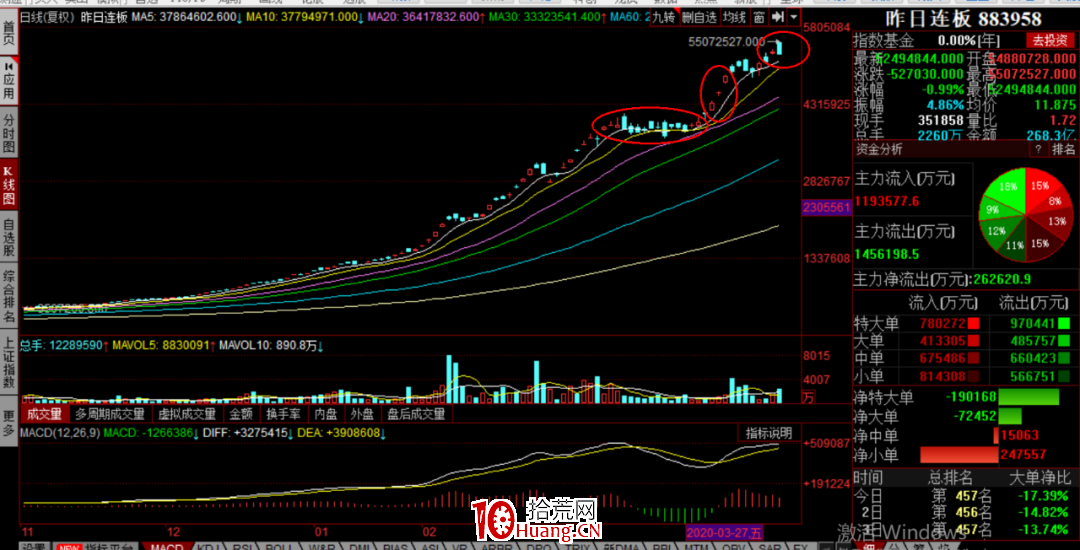Click the 55072527.000 high price label
The width and height of the screenshot is (1080, 550).
coord(727,42)
